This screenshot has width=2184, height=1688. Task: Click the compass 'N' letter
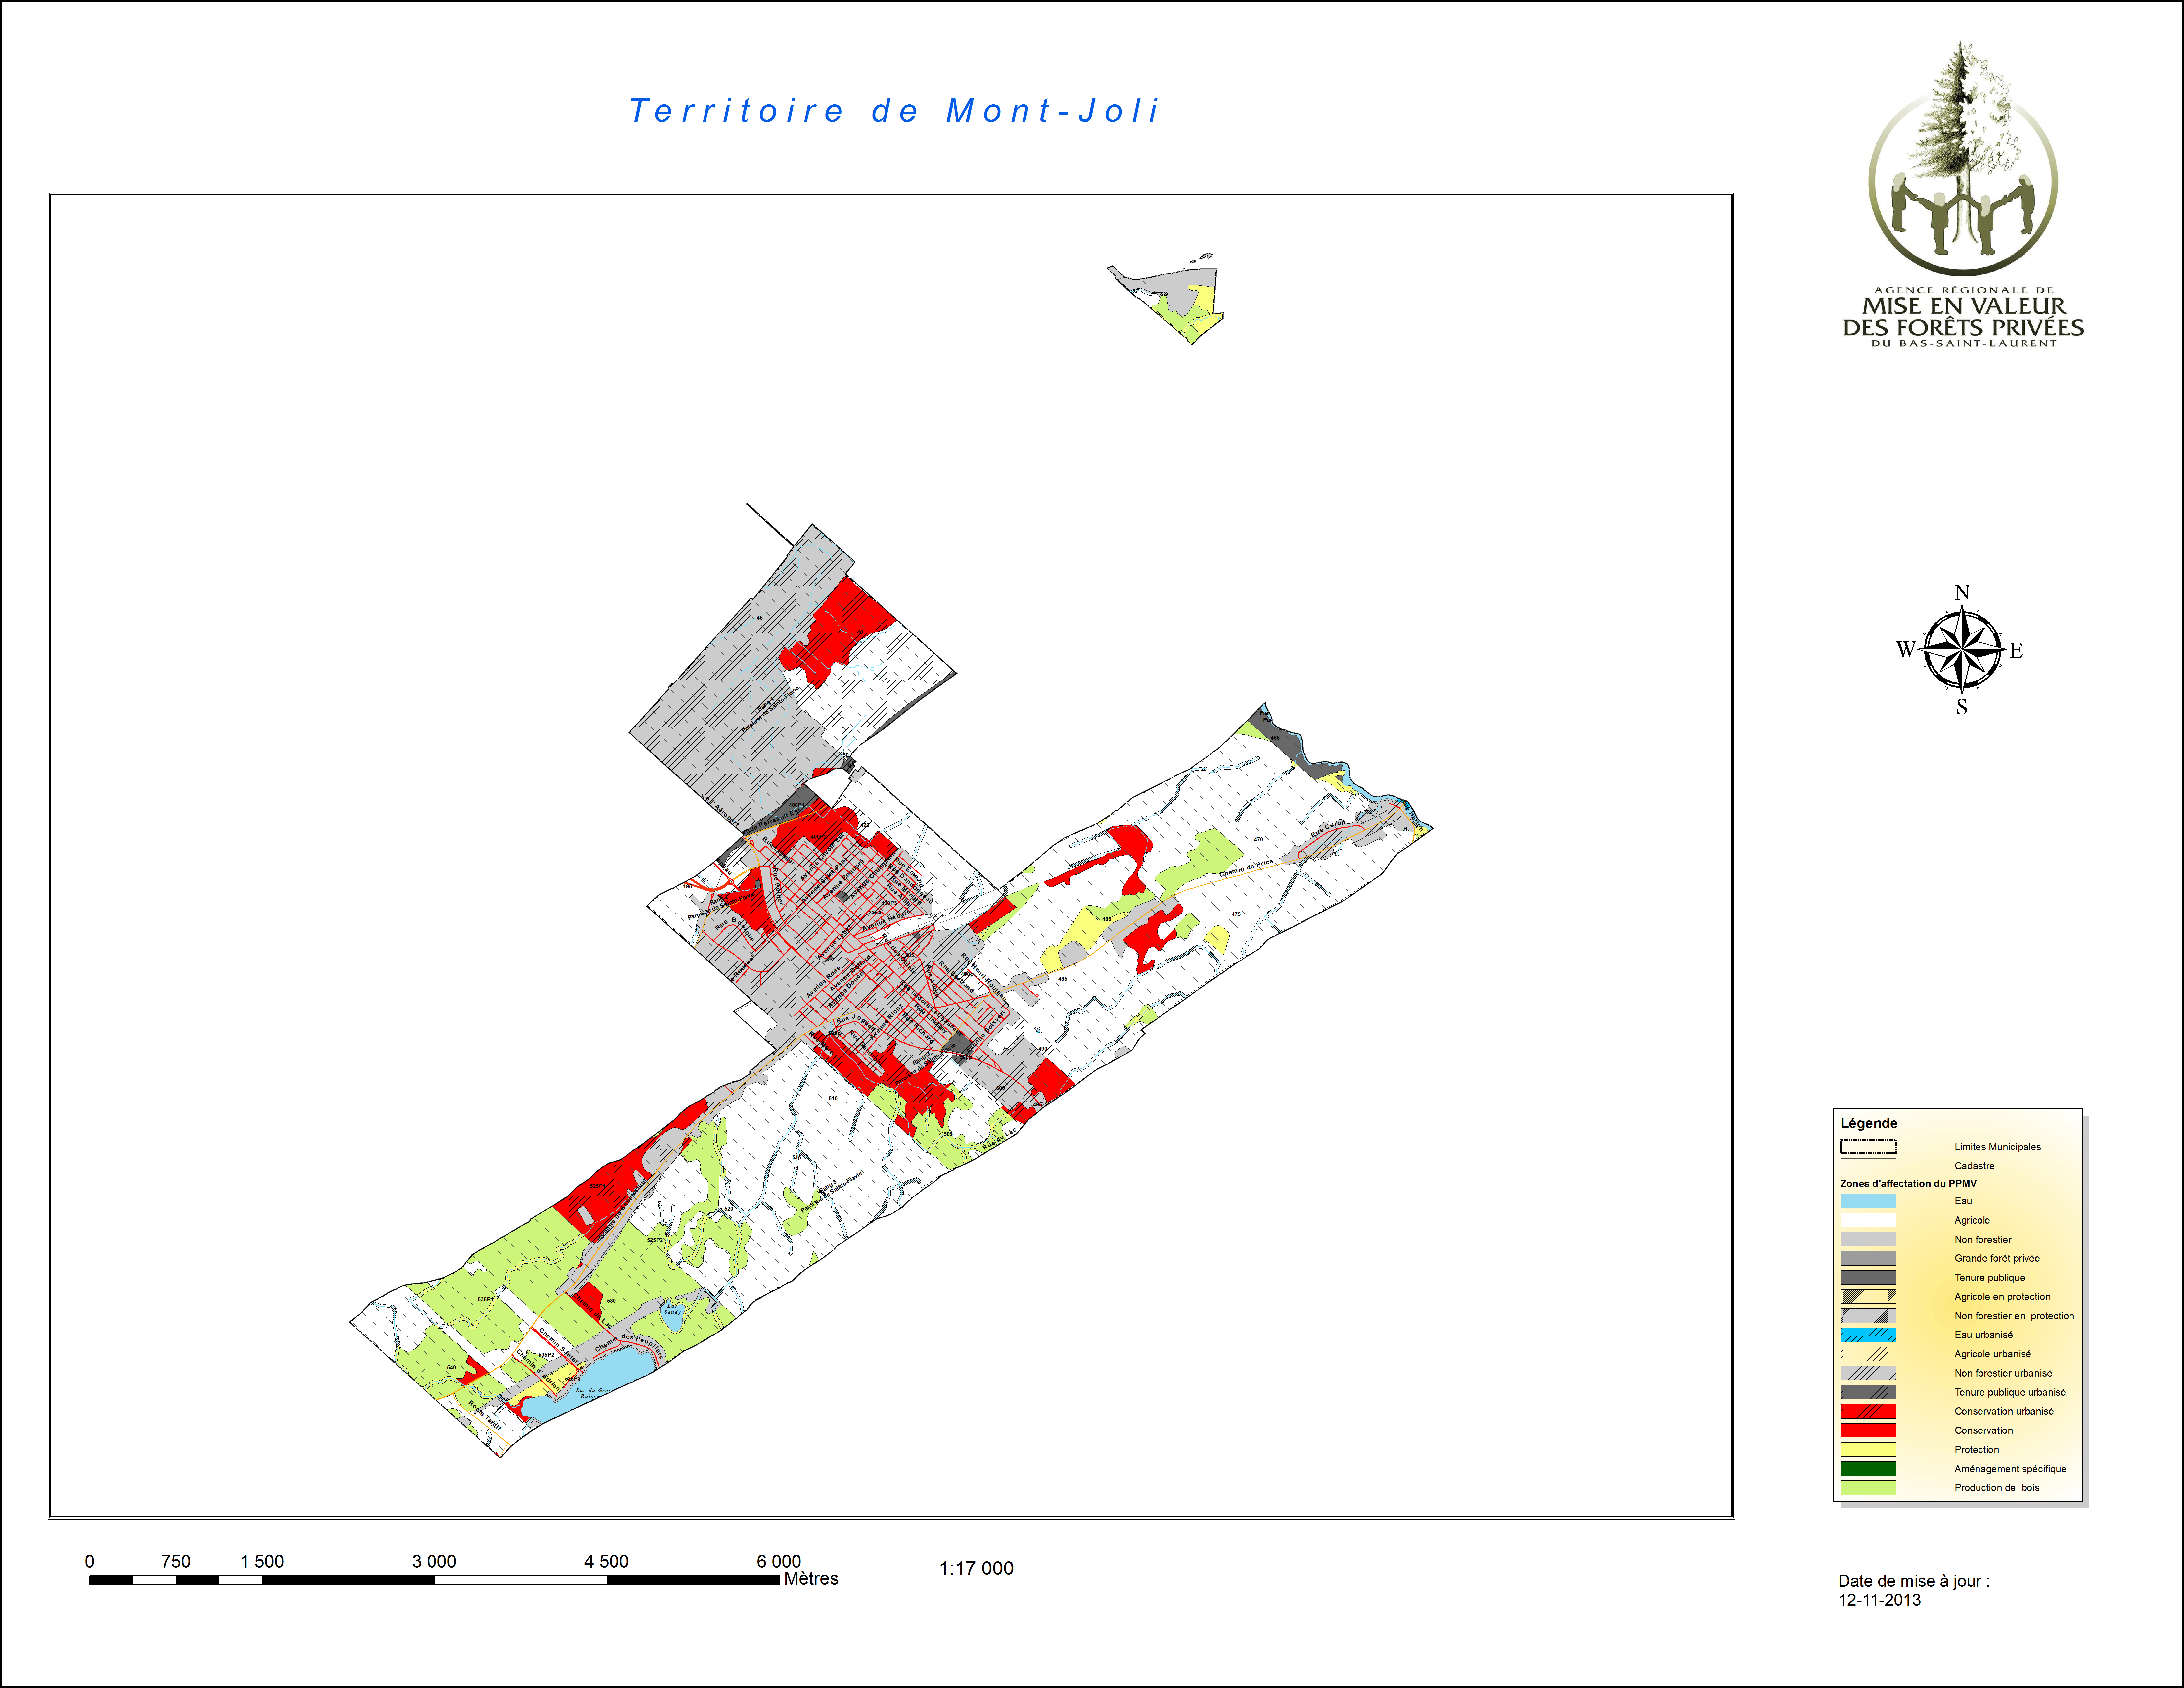coord(1962,592)
